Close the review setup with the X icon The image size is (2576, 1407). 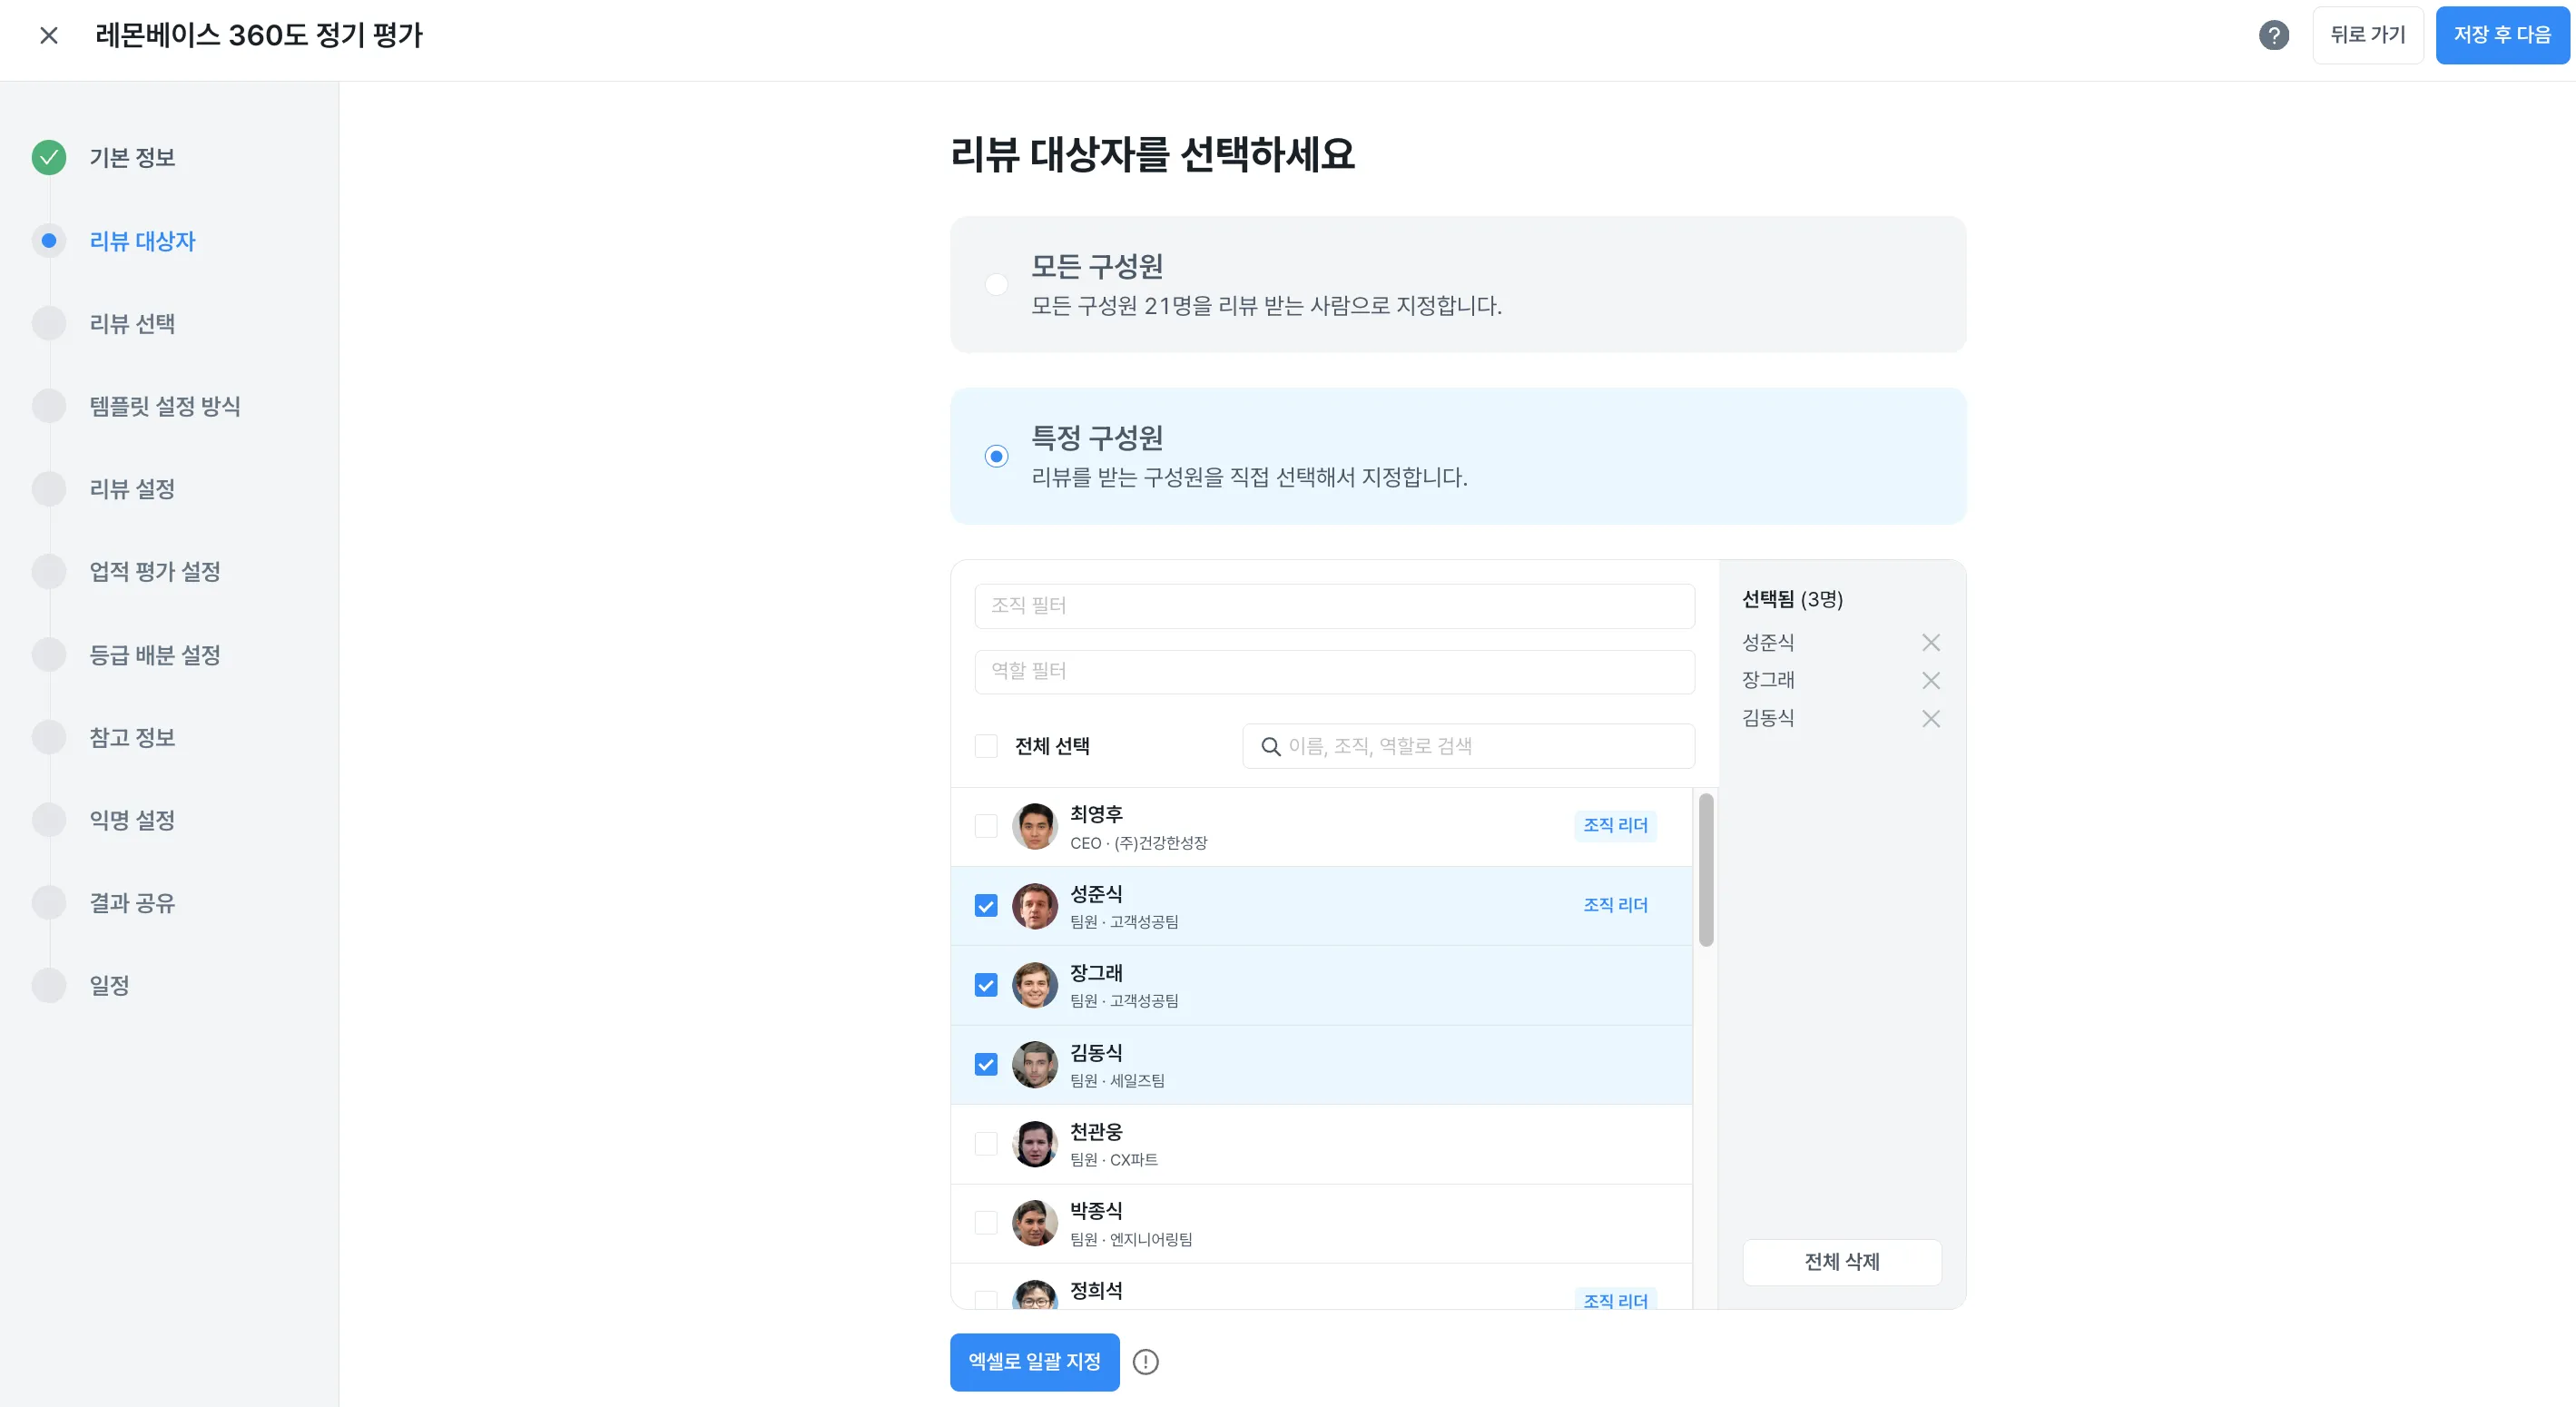pos(48,36)
